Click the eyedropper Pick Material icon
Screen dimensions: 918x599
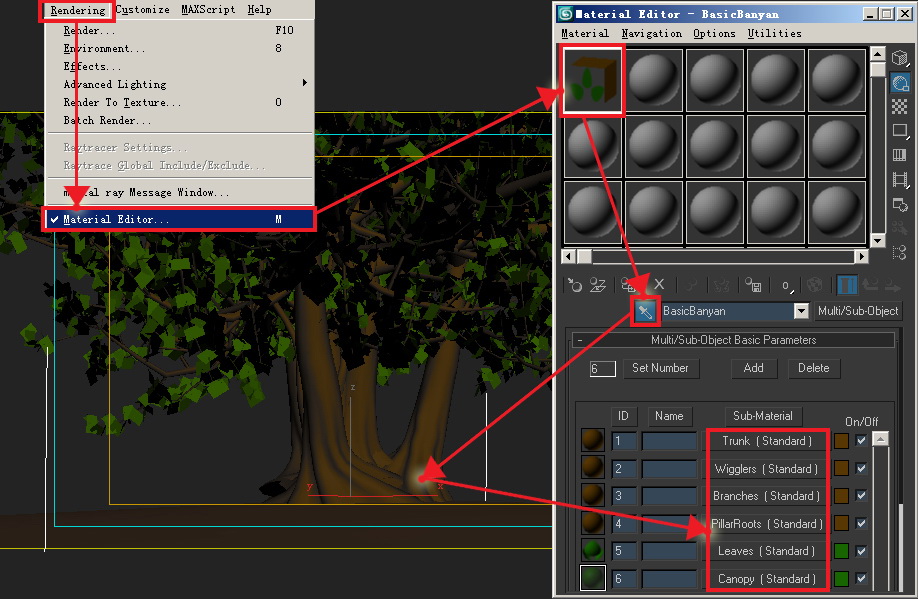tap(645, 312)
